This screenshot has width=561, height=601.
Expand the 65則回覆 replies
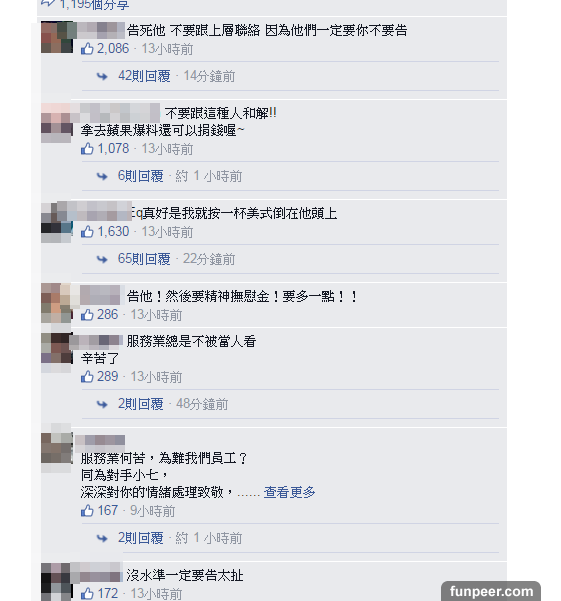pos(144,259)
